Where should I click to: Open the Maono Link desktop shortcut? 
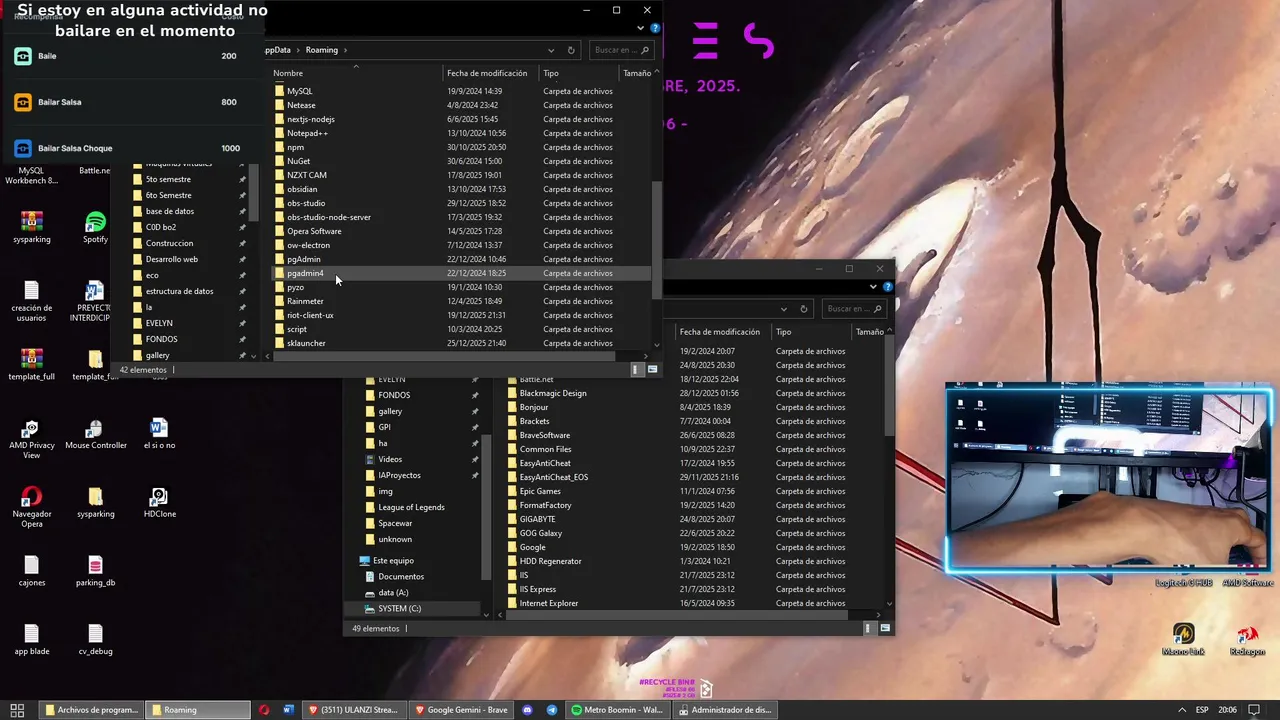click(1184, 640)
